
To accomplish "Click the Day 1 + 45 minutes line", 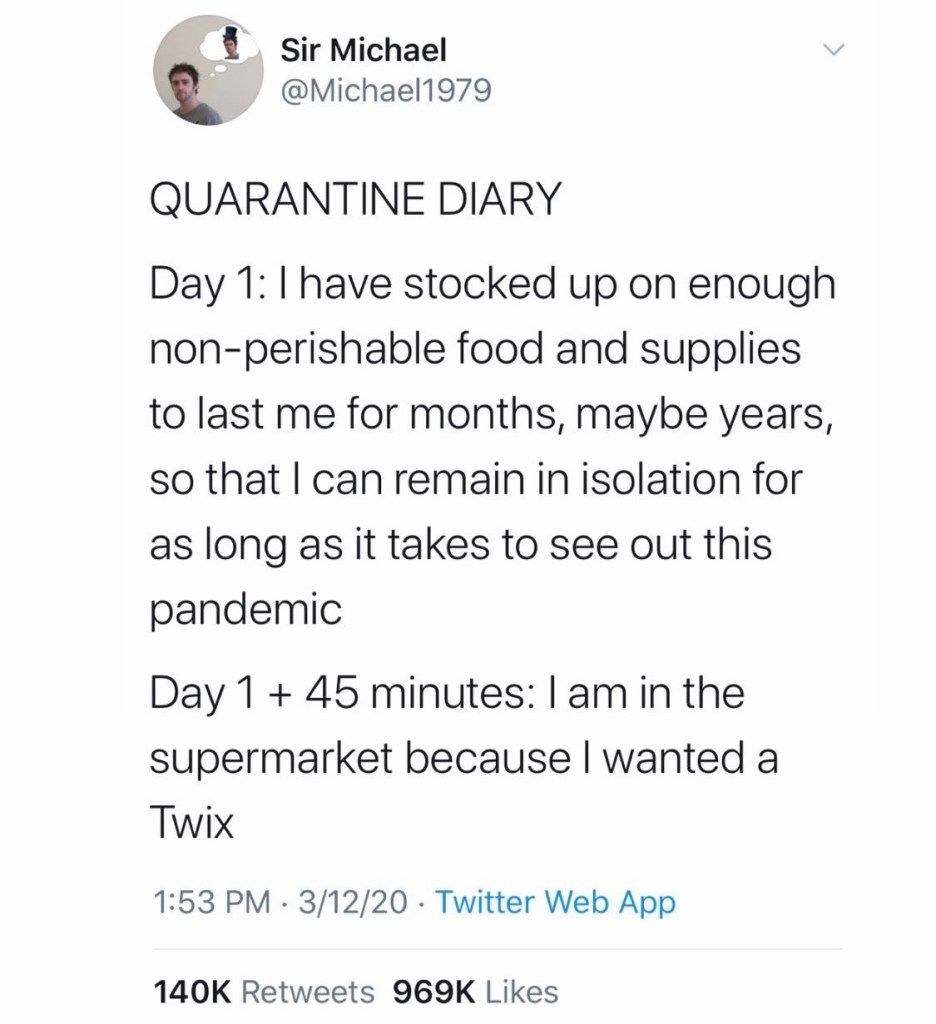I will pyautogui.click(x=447, y=693).
